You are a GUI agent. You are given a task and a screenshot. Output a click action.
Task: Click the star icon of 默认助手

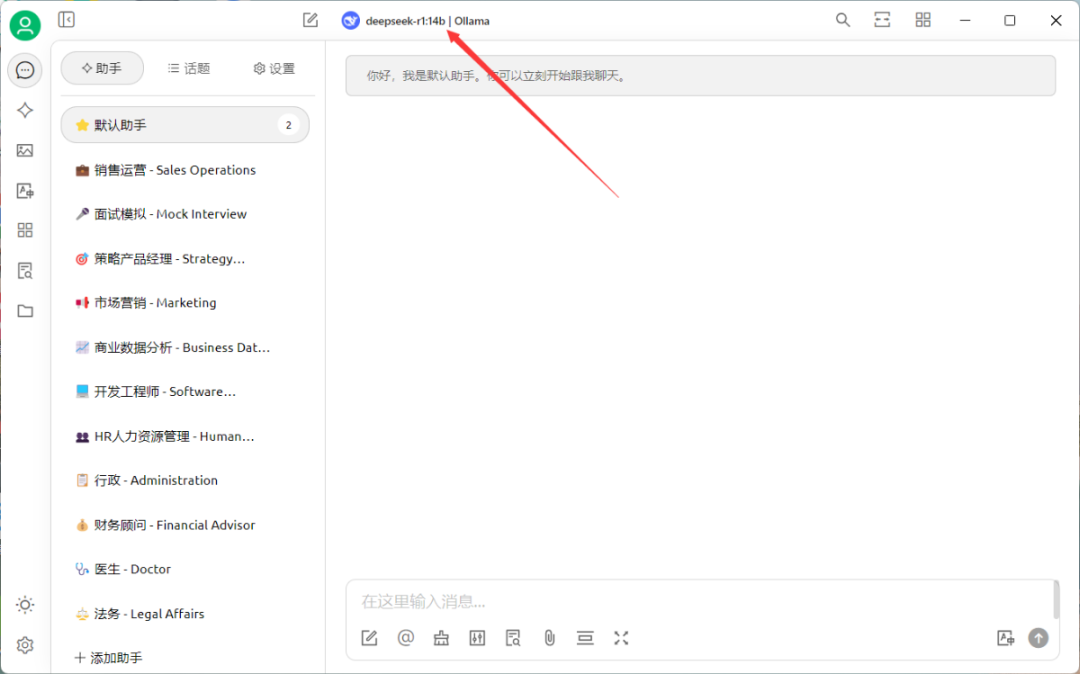click(82, 125)
